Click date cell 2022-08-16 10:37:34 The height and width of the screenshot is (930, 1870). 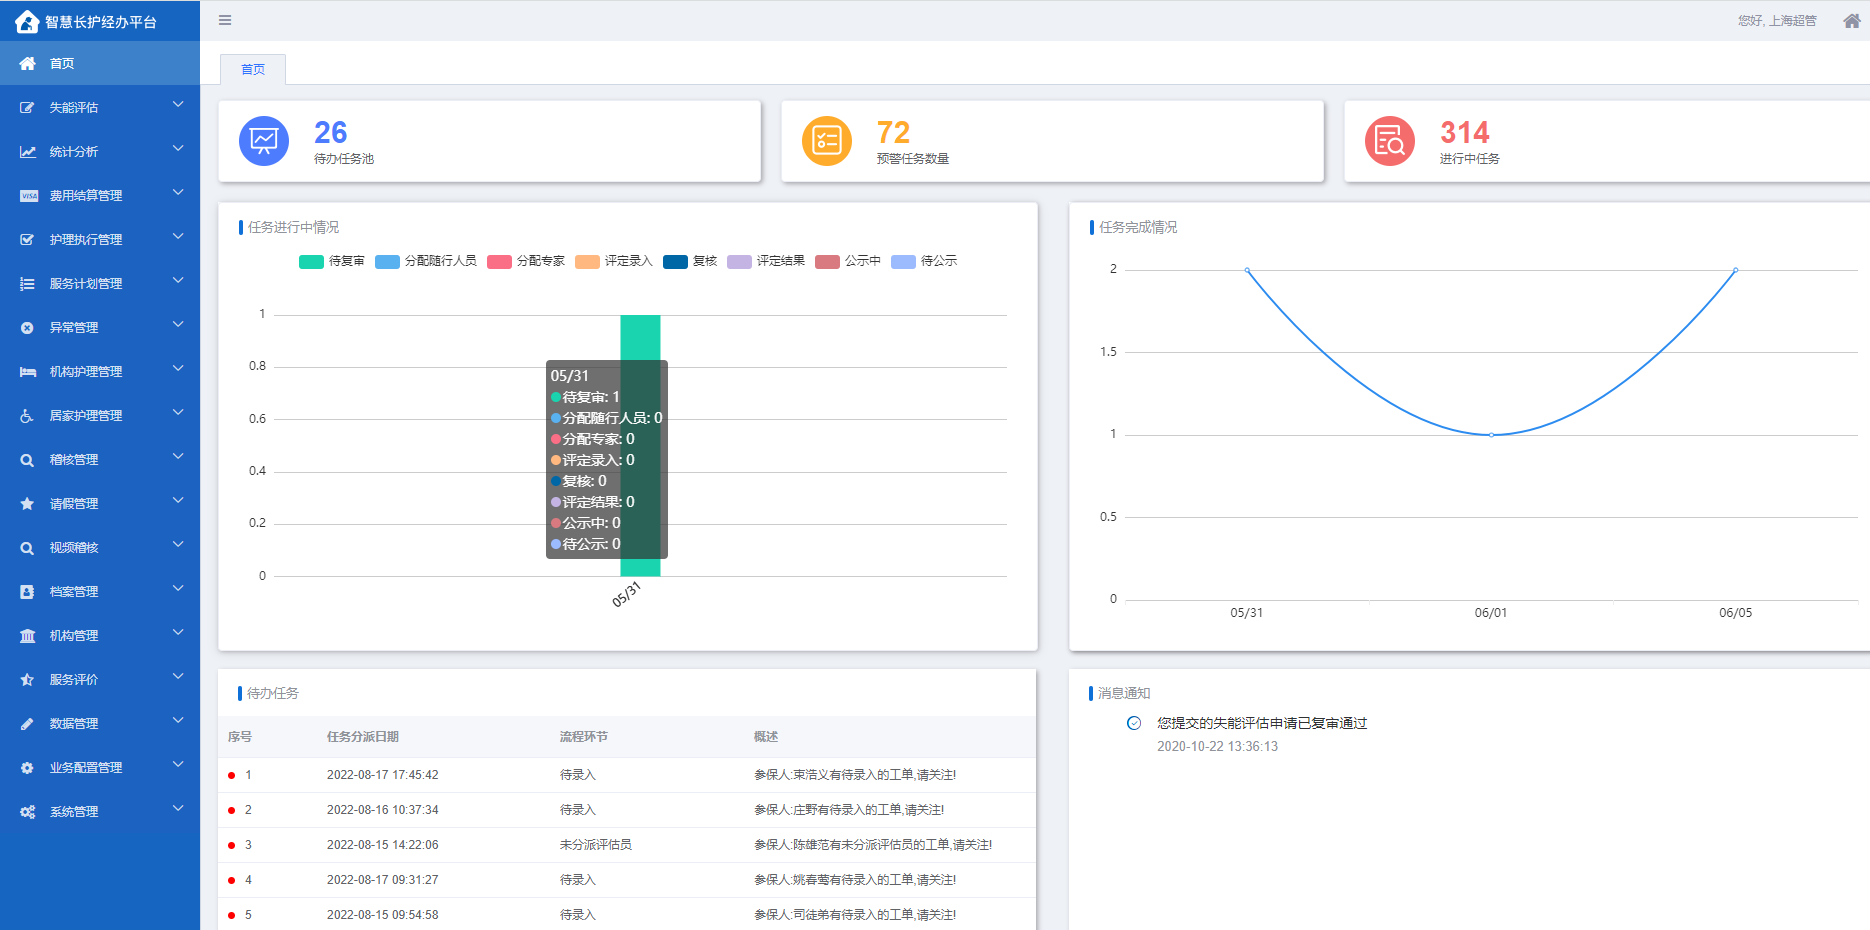click(x=383, y=810)
